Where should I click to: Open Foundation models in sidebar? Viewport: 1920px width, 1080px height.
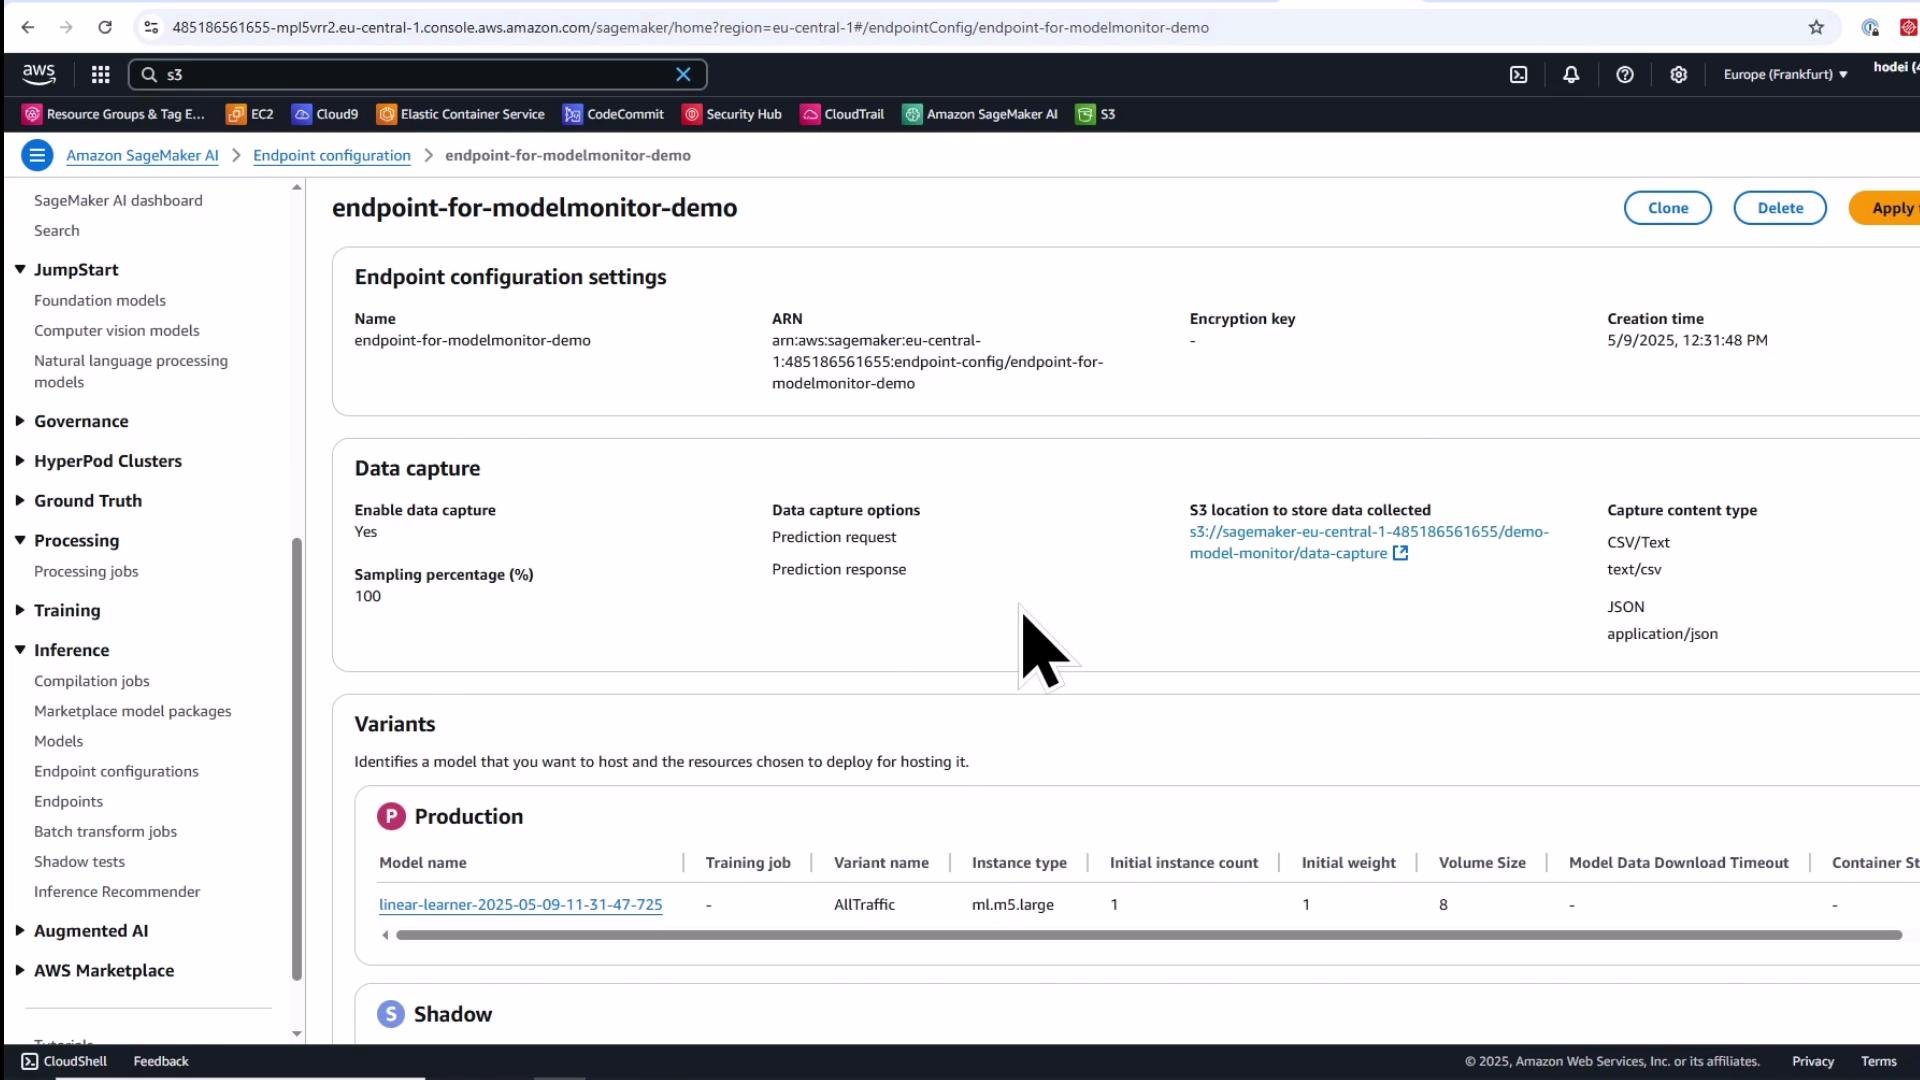point(100,300)
